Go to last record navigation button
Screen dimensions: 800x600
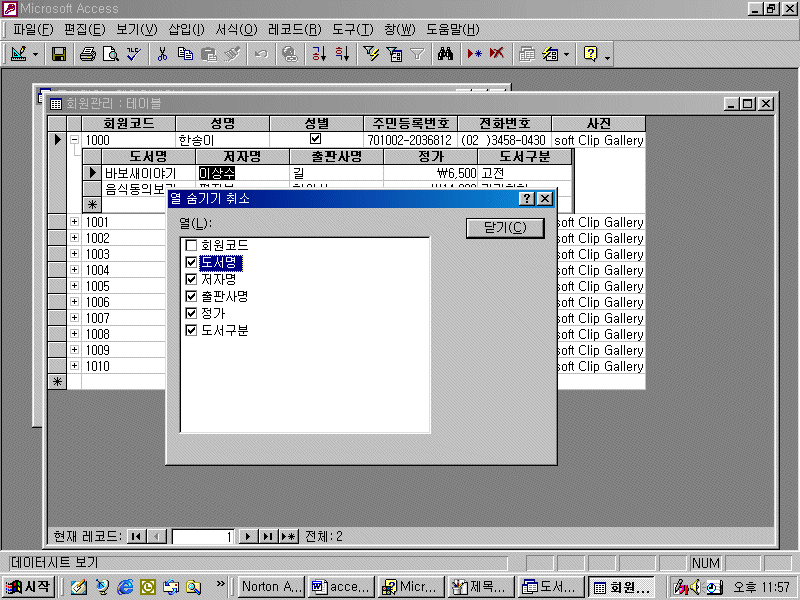pos(268,536)
